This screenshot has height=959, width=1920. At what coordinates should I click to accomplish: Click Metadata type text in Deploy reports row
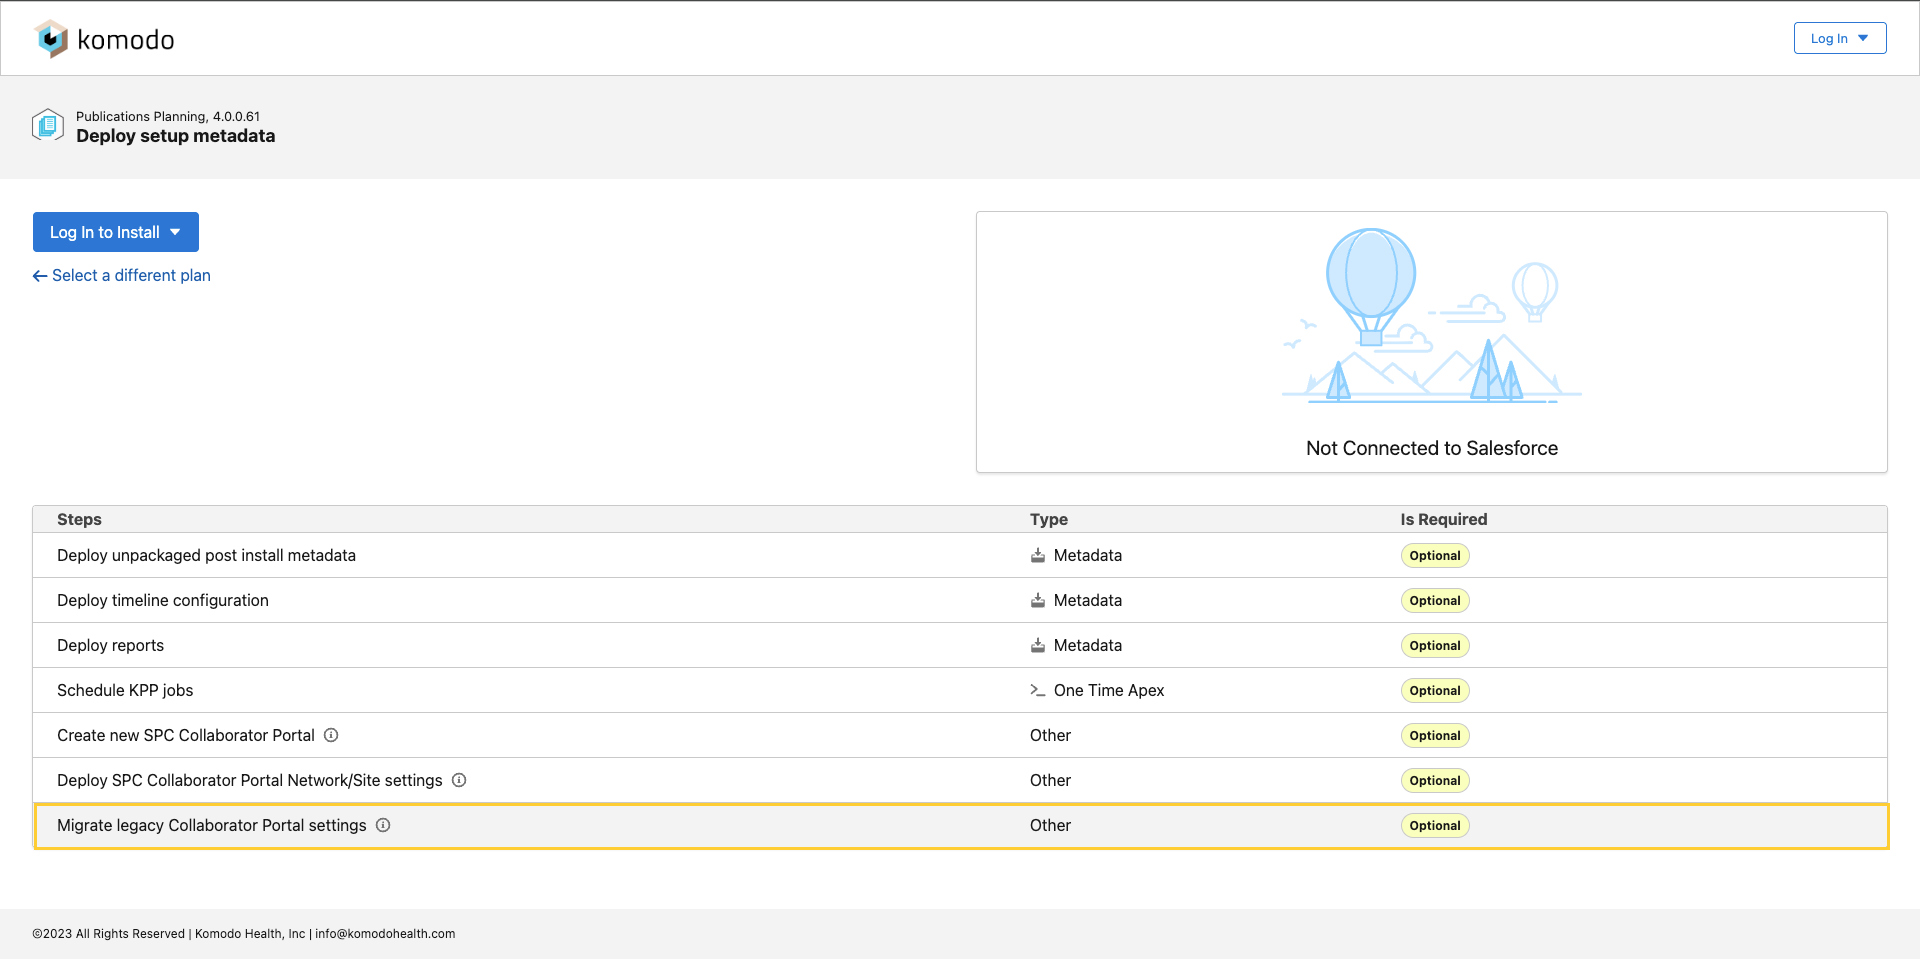pos(1088,645)
